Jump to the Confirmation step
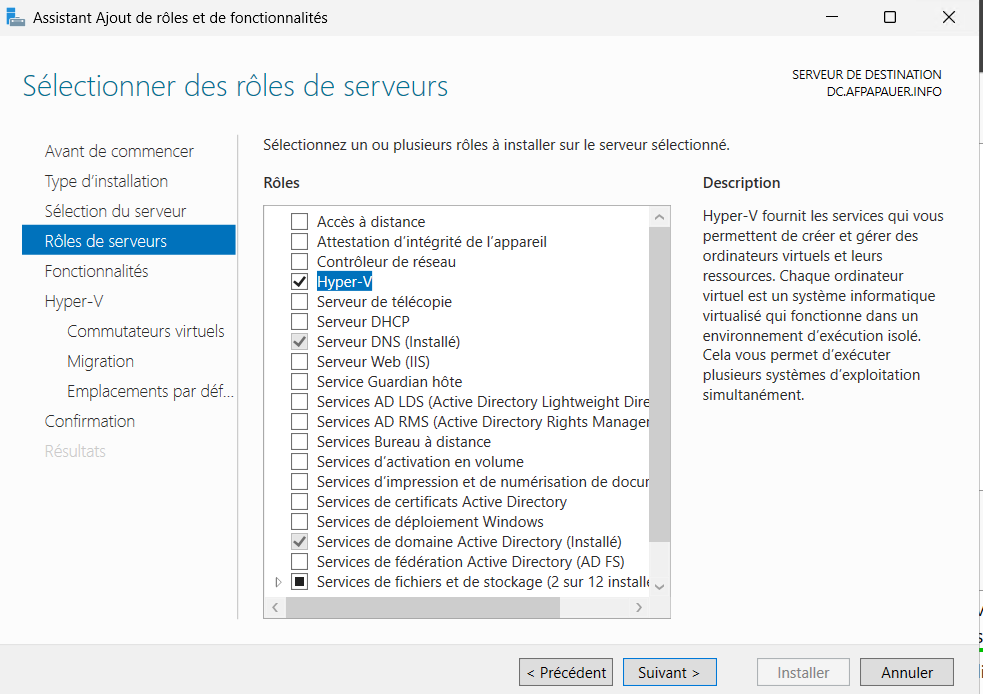The height and width of the screenshot is (694, 983). pyautogui.click(x=89, y=421)
